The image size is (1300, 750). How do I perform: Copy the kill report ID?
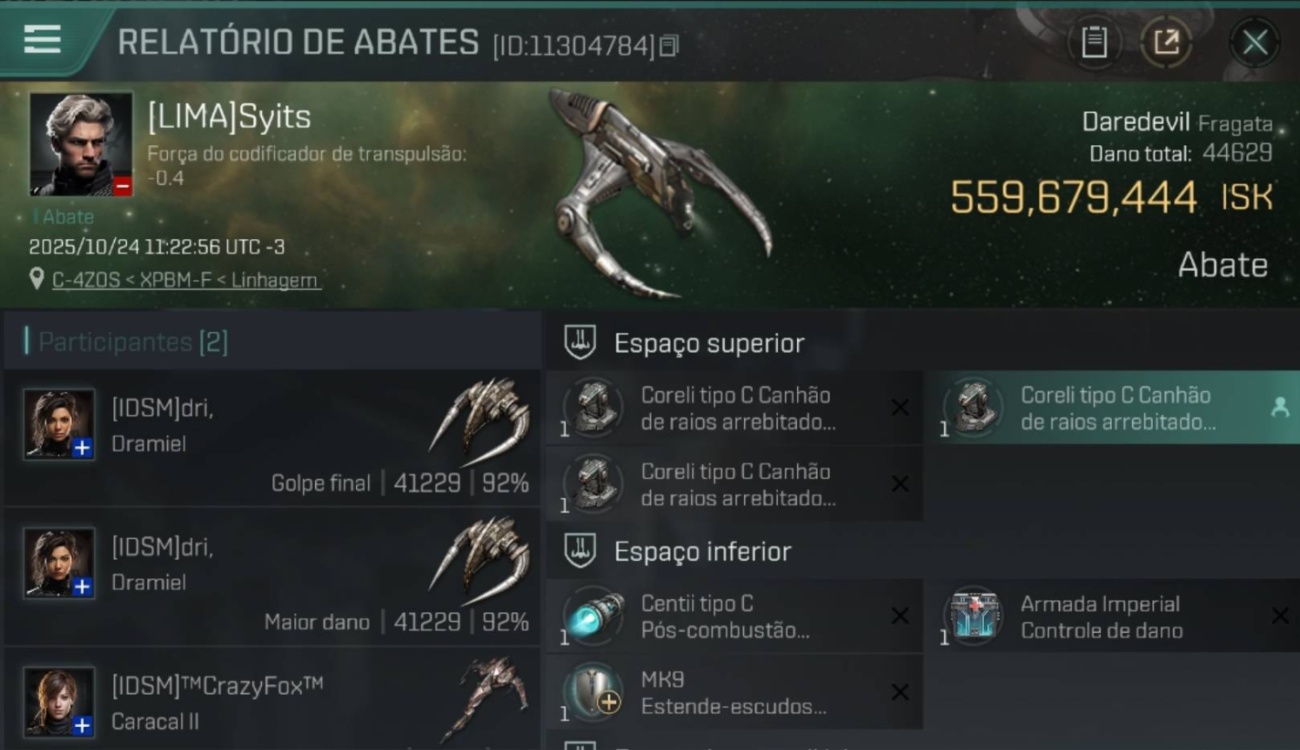669,45
